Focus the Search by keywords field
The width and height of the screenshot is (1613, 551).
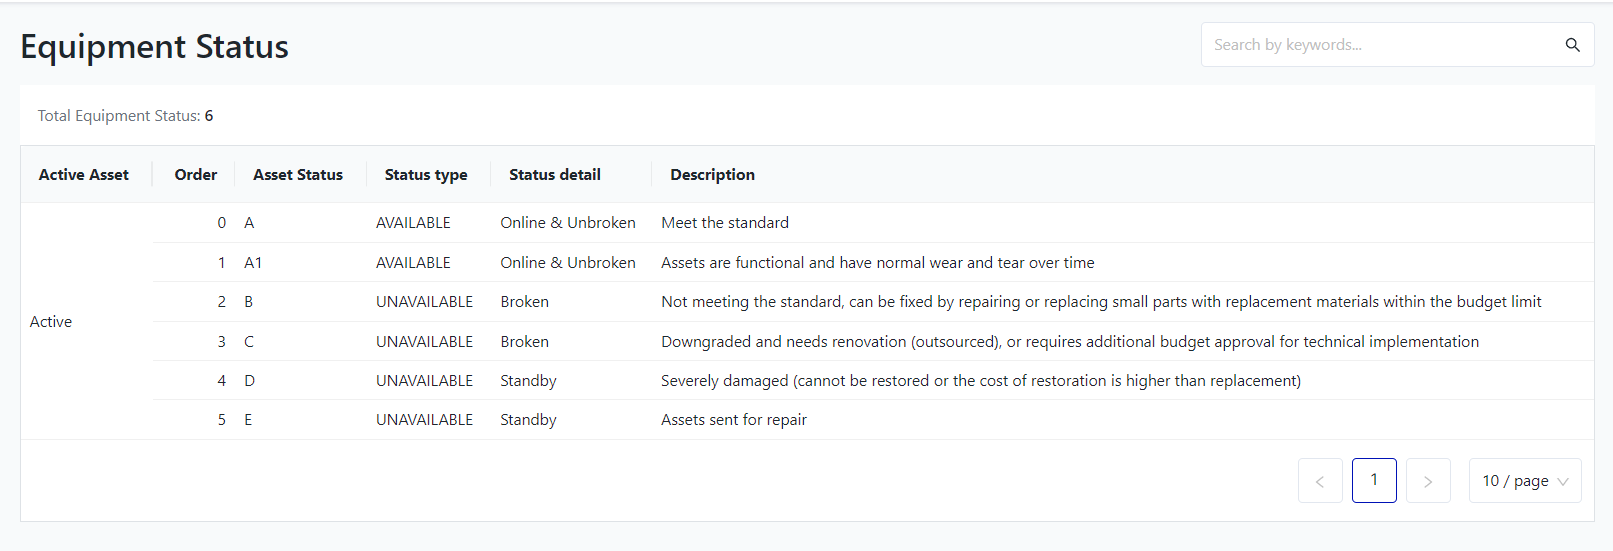[x=1380, y=45]
